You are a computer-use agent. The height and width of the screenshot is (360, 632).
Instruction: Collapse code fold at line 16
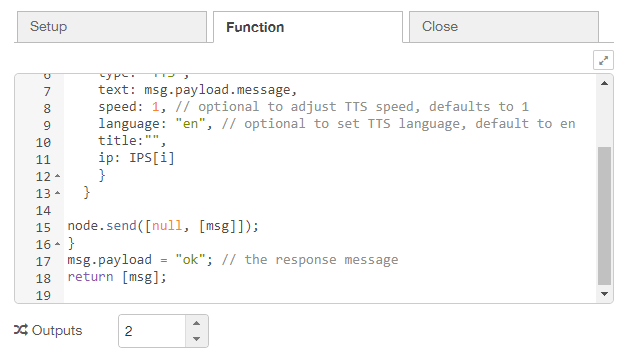[58, 244]
